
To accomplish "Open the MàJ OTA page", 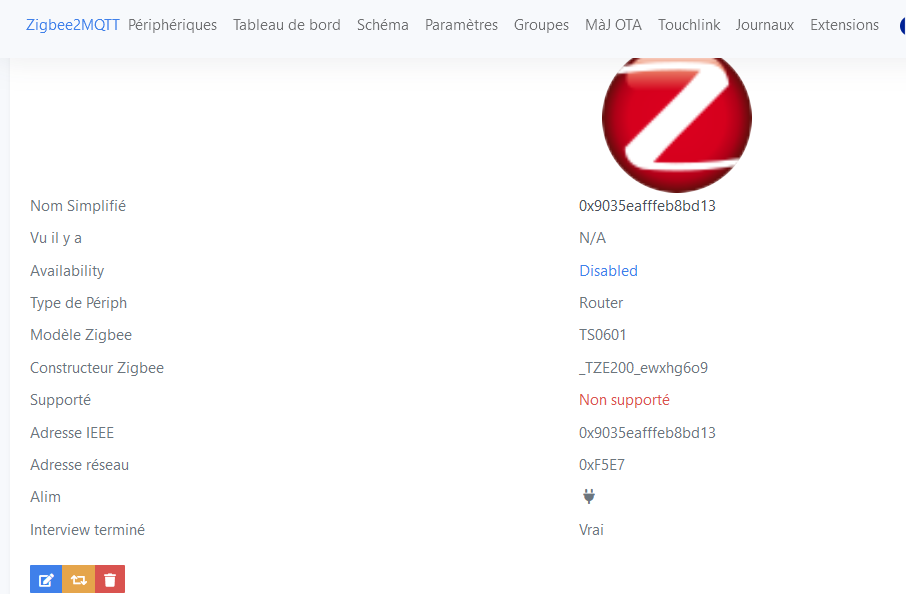I will (x=613, y=25).
